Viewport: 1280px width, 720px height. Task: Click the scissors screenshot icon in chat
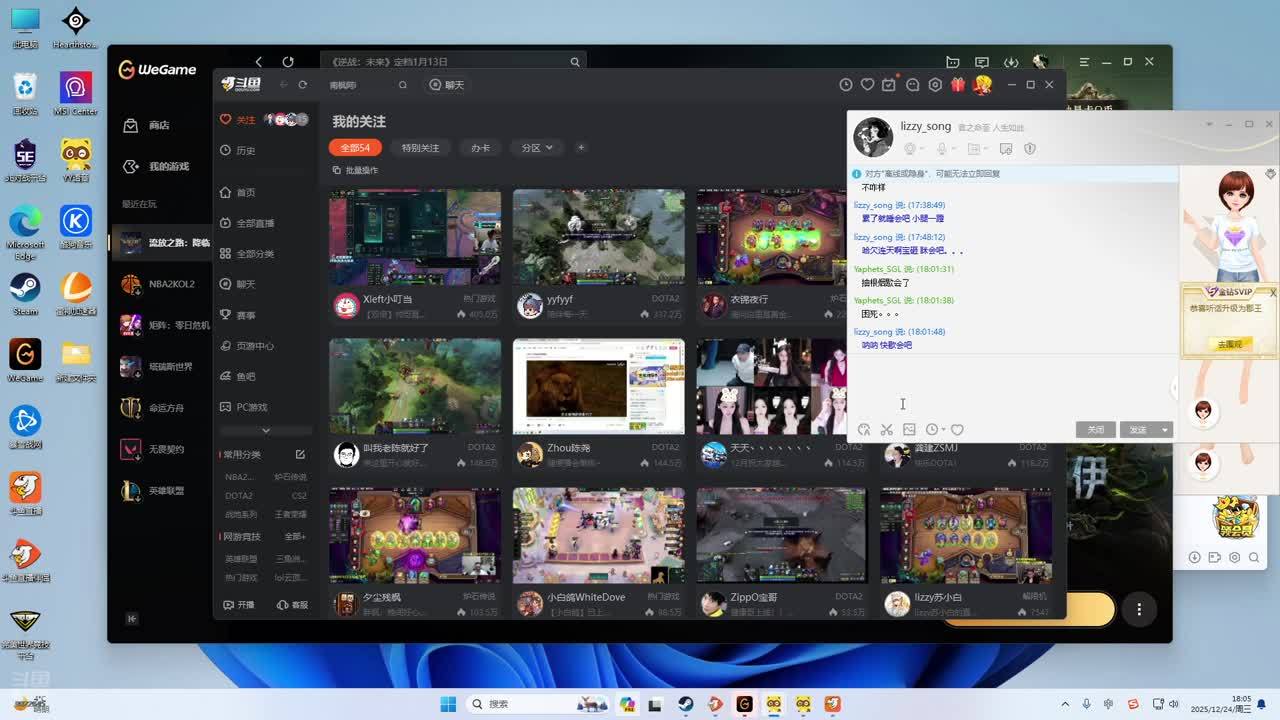coord(886,430)
